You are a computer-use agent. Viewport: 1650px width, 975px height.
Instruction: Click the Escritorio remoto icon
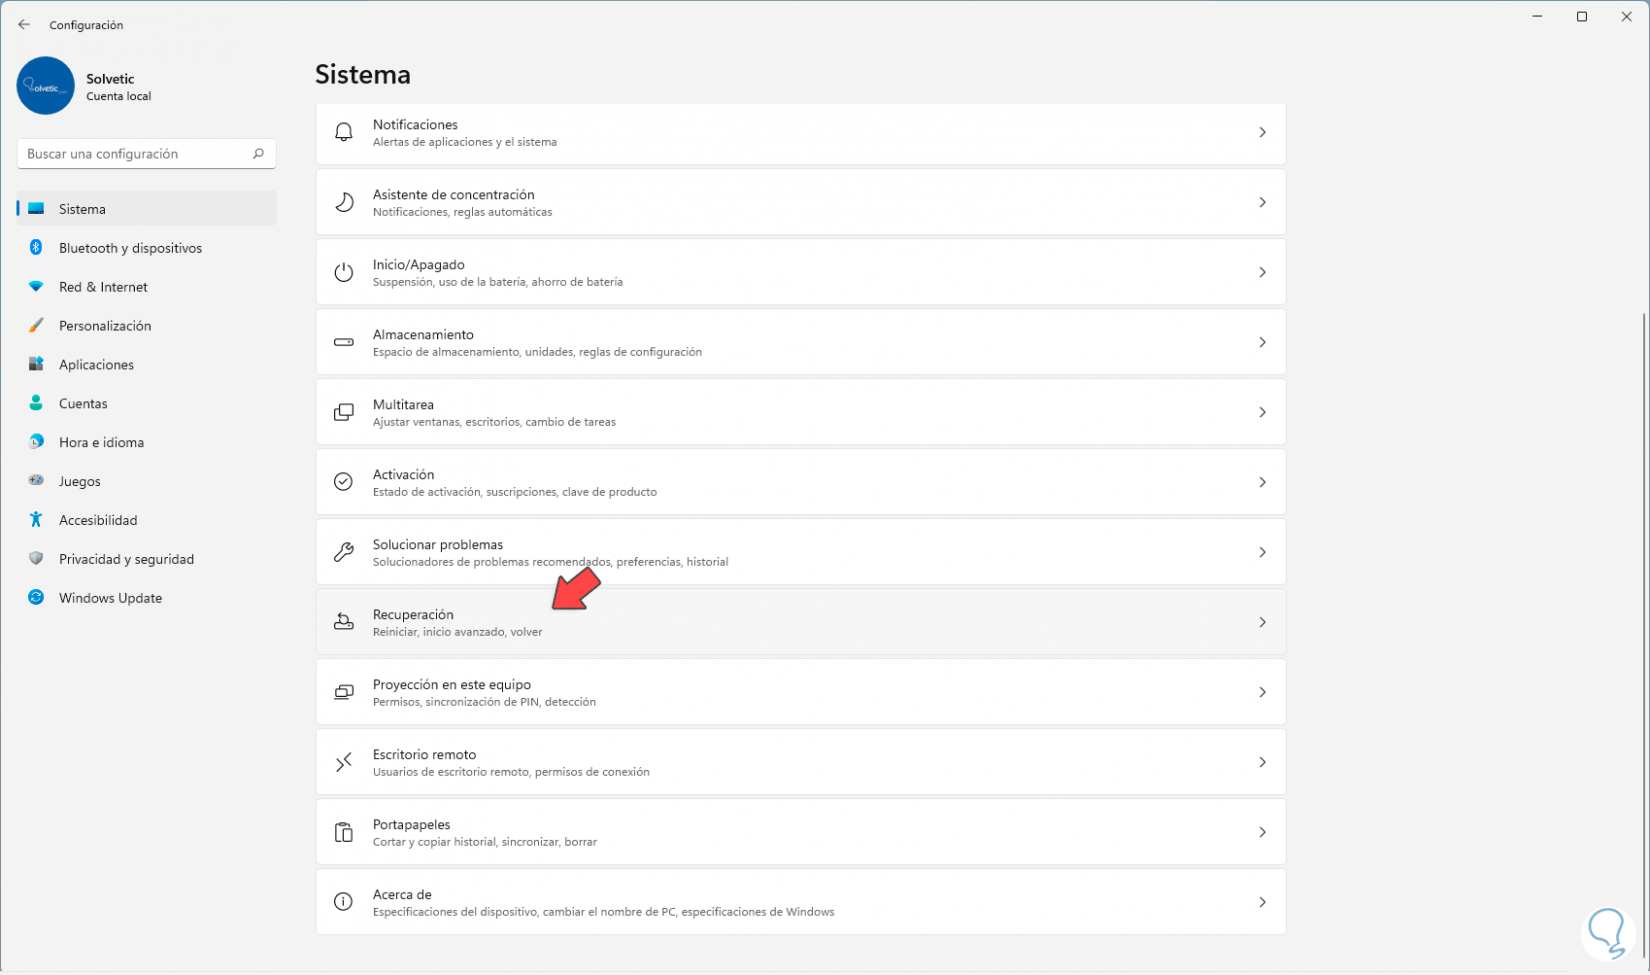click(343, 762)
